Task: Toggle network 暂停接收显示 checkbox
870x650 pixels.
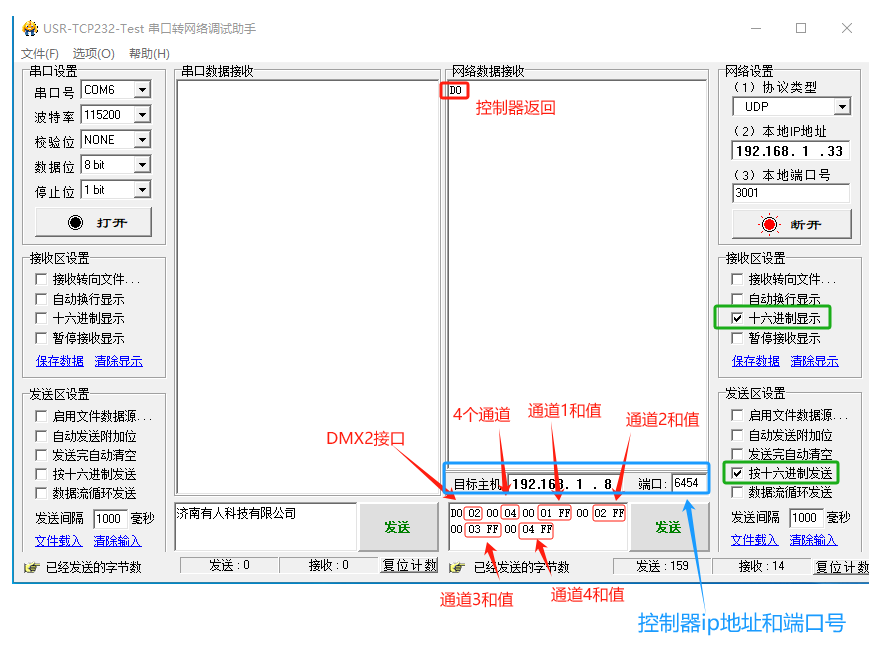Action: tap(737, 337)
